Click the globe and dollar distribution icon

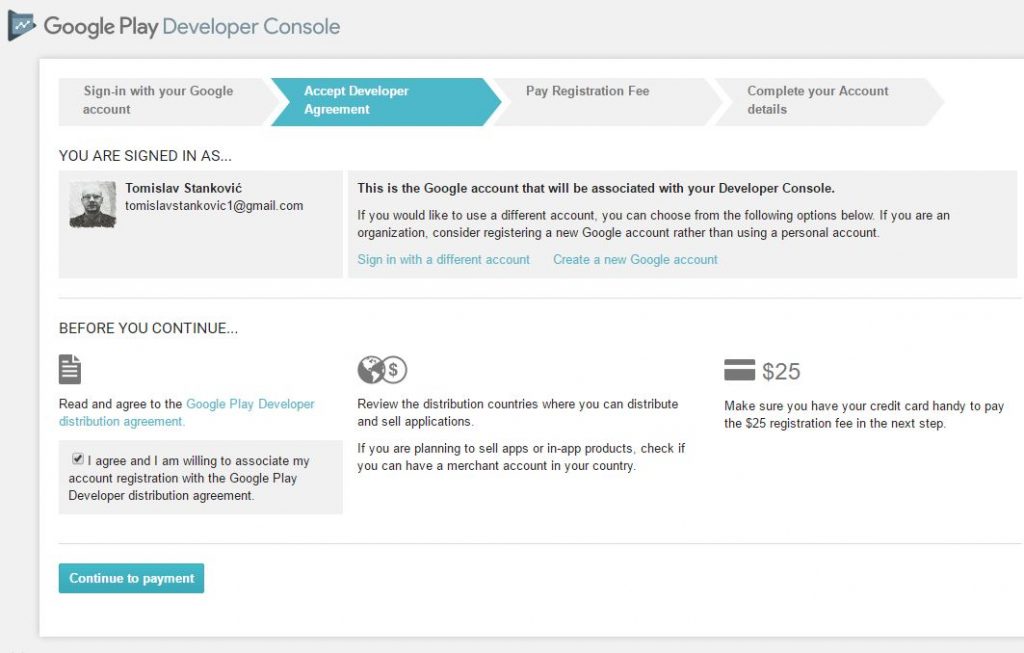pyautogui.click(x=382, y=370)
